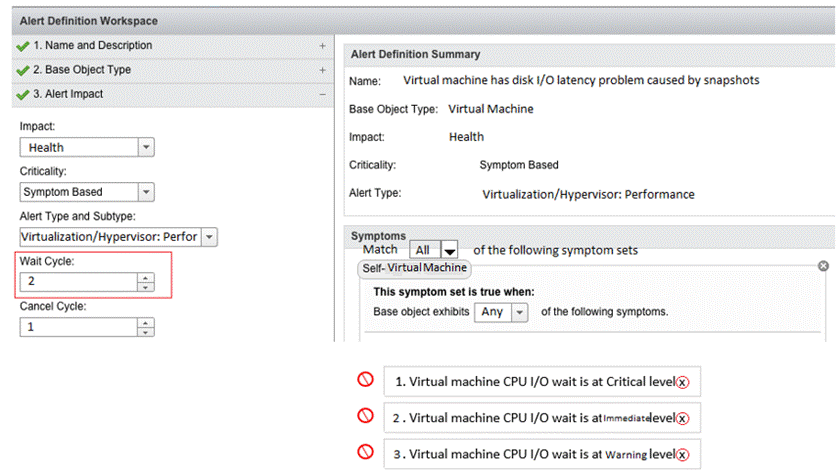Expand the Name and Description section
The image size is (840, 475).
coord(322,46)
